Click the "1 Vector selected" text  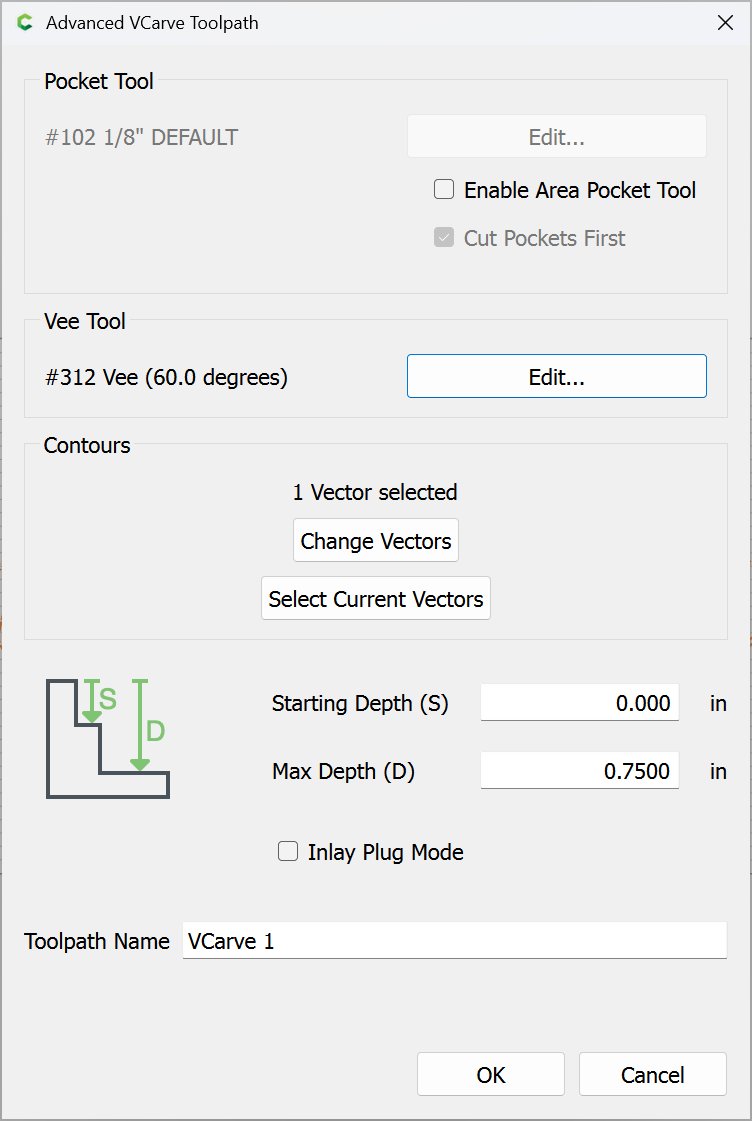(375, 492)
